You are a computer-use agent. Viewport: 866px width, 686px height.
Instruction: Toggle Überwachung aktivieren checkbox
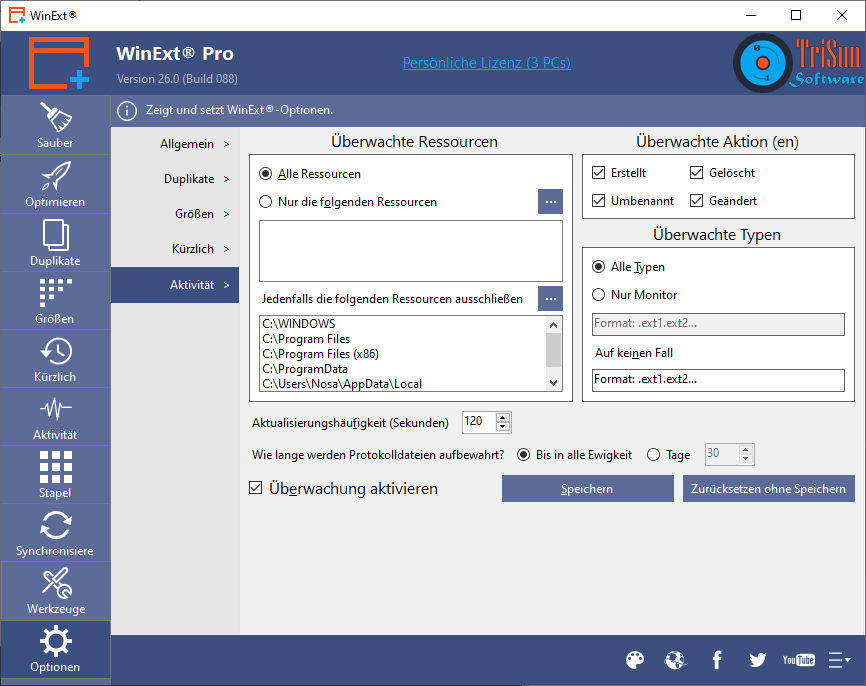pos(255,488)
